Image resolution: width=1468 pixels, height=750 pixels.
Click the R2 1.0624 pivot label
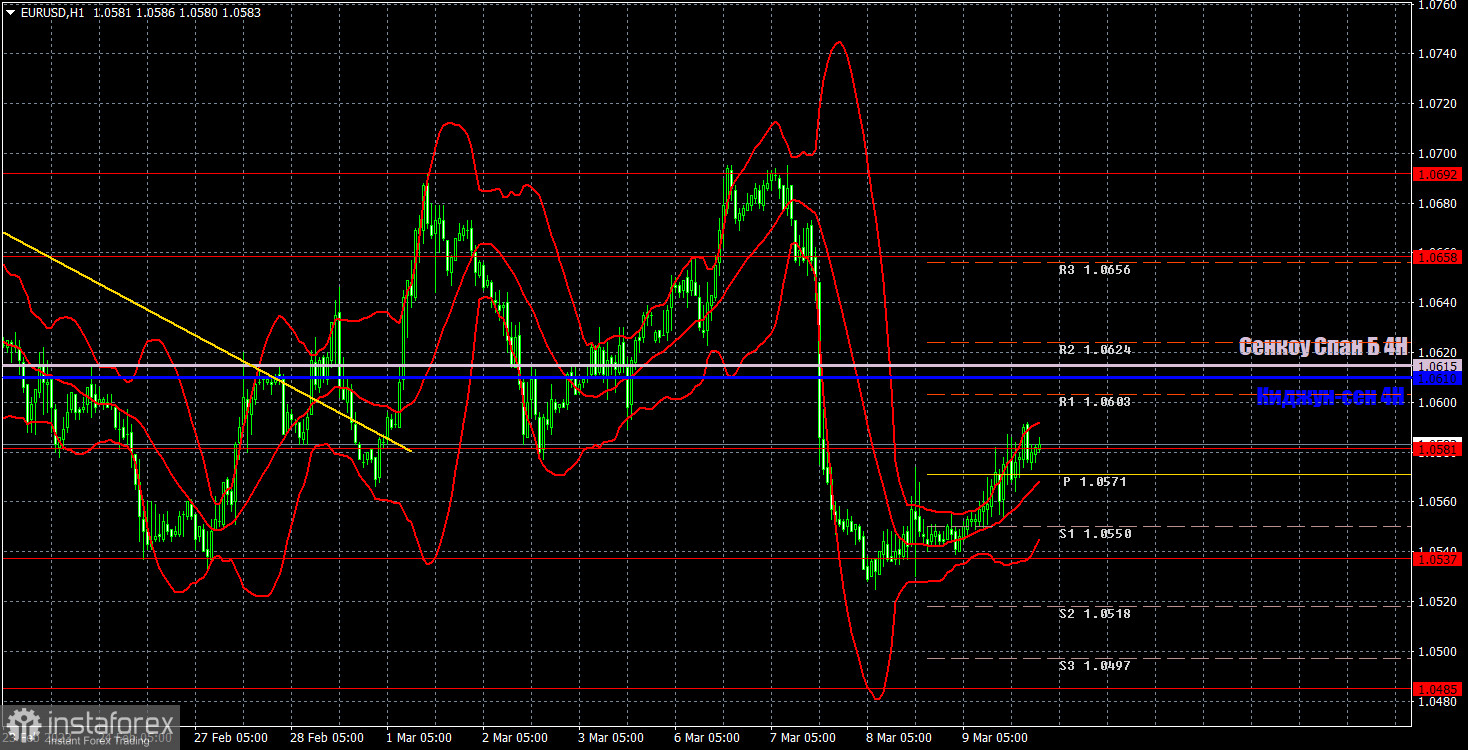[x=1095, y=350]
